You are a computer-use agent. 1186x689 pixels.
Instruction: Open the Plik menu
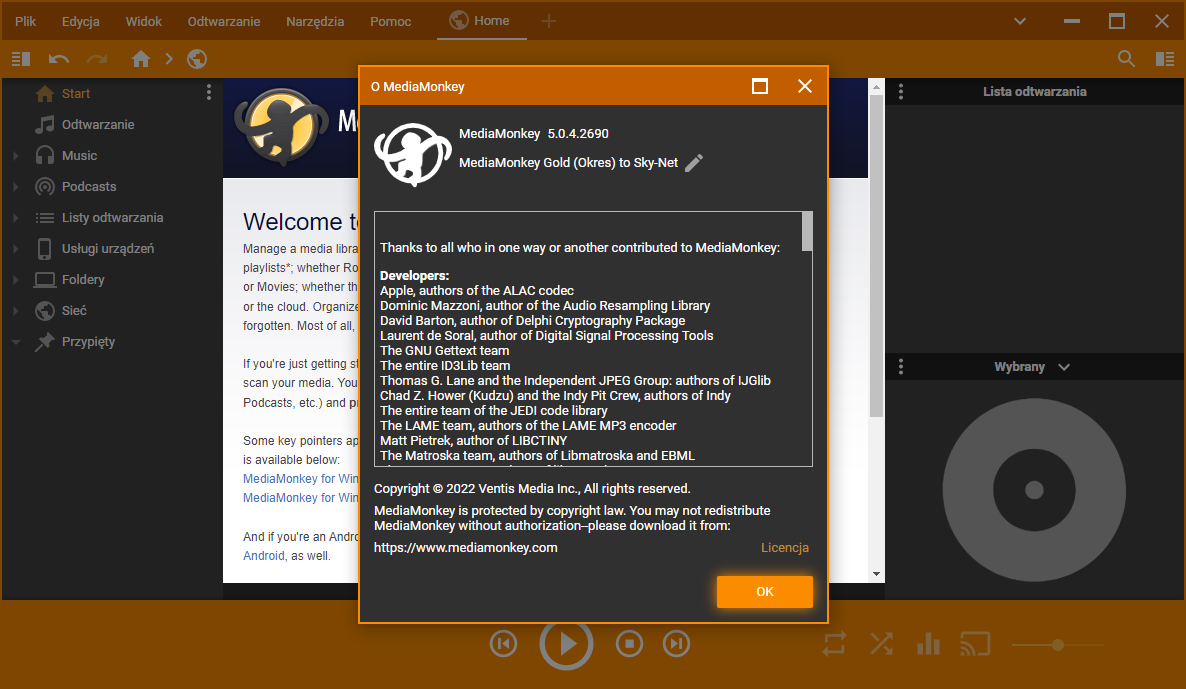(x=25, y=21)
